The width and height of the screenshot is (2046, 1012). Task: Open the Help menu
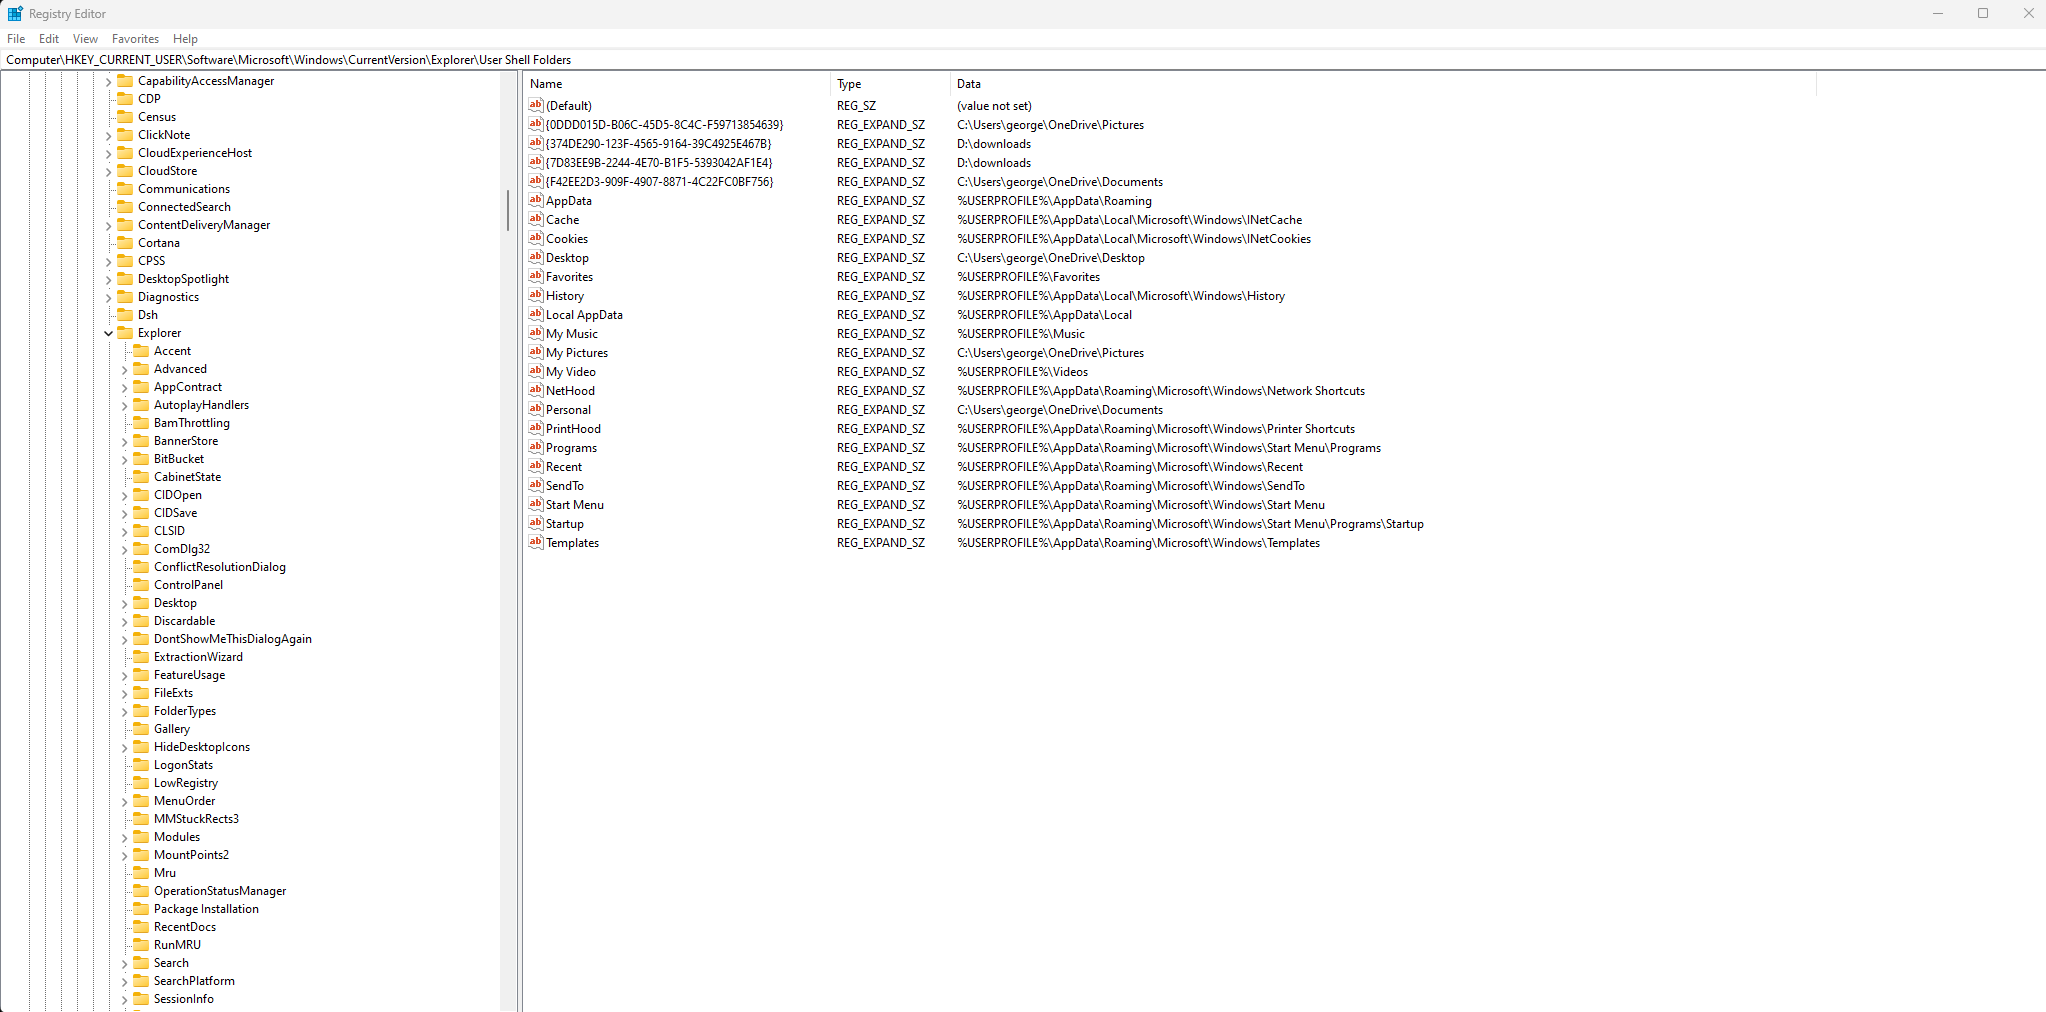(185, 39)
